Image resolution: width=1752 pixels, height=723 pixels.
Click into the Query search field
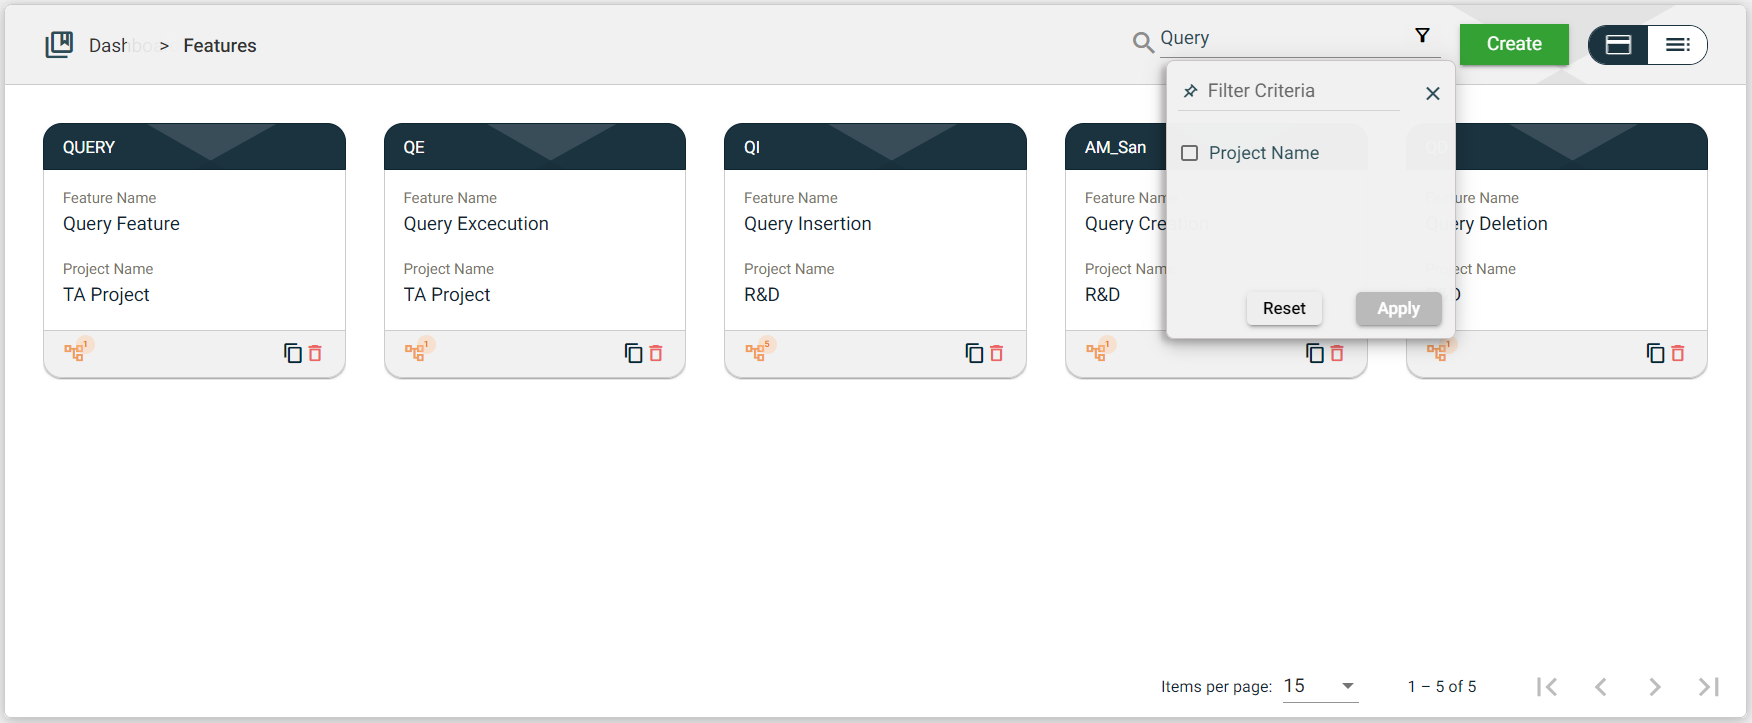(x=1280, y=38)
